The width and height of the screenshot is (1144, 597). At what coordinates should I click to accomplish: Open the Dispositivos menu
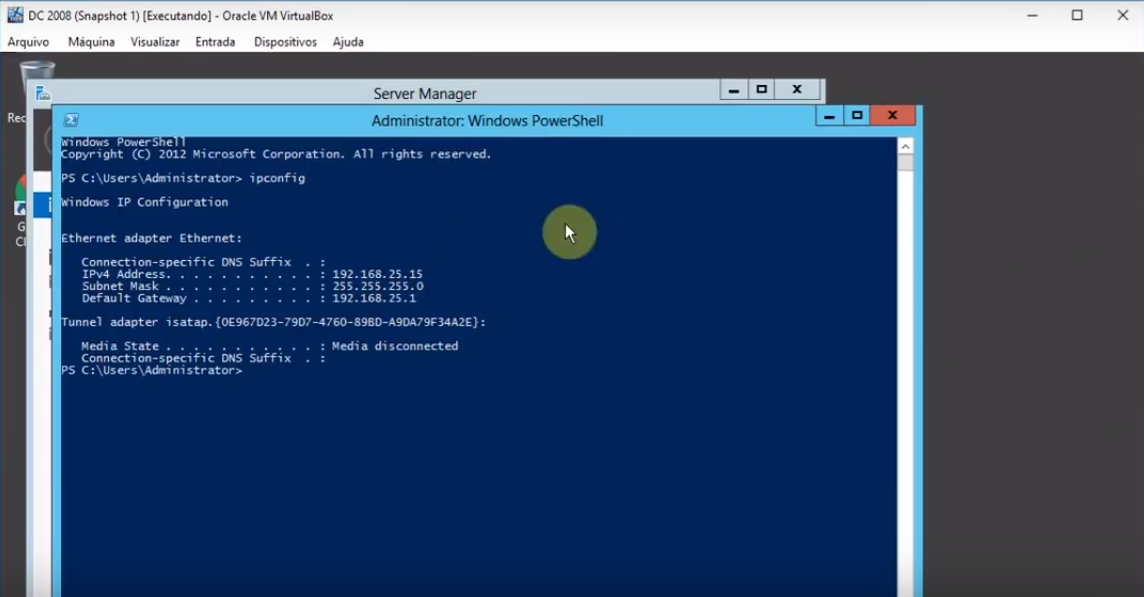285,42
